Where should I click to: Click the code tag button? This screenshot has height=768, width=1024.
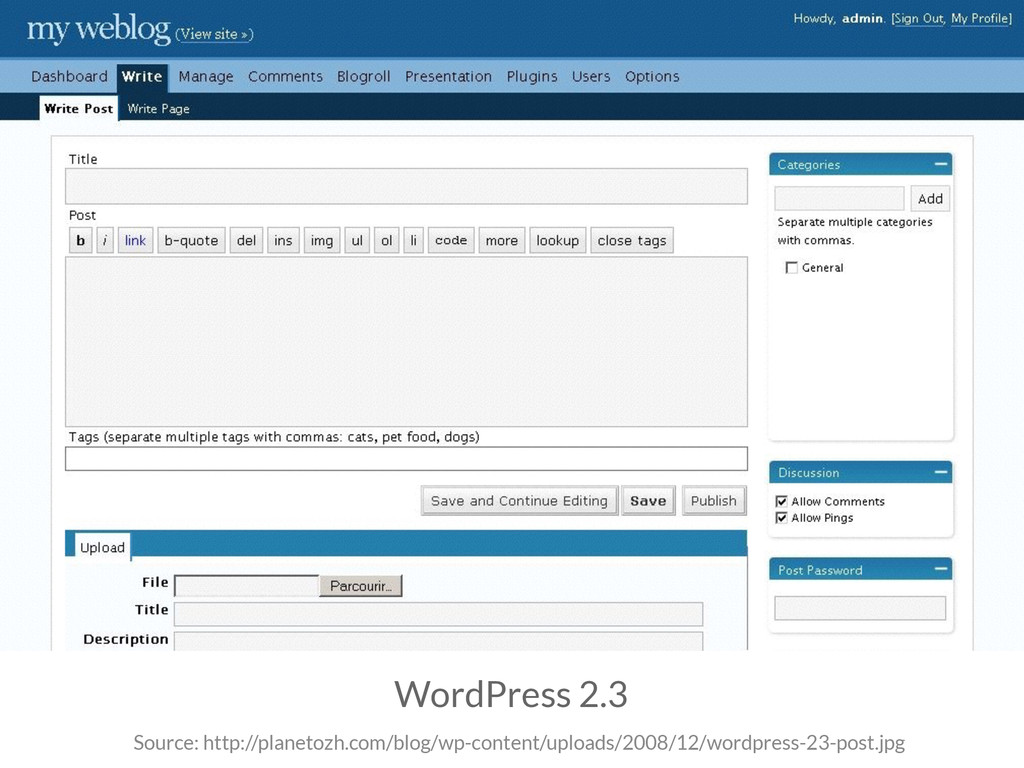click(x=451, y=240)
